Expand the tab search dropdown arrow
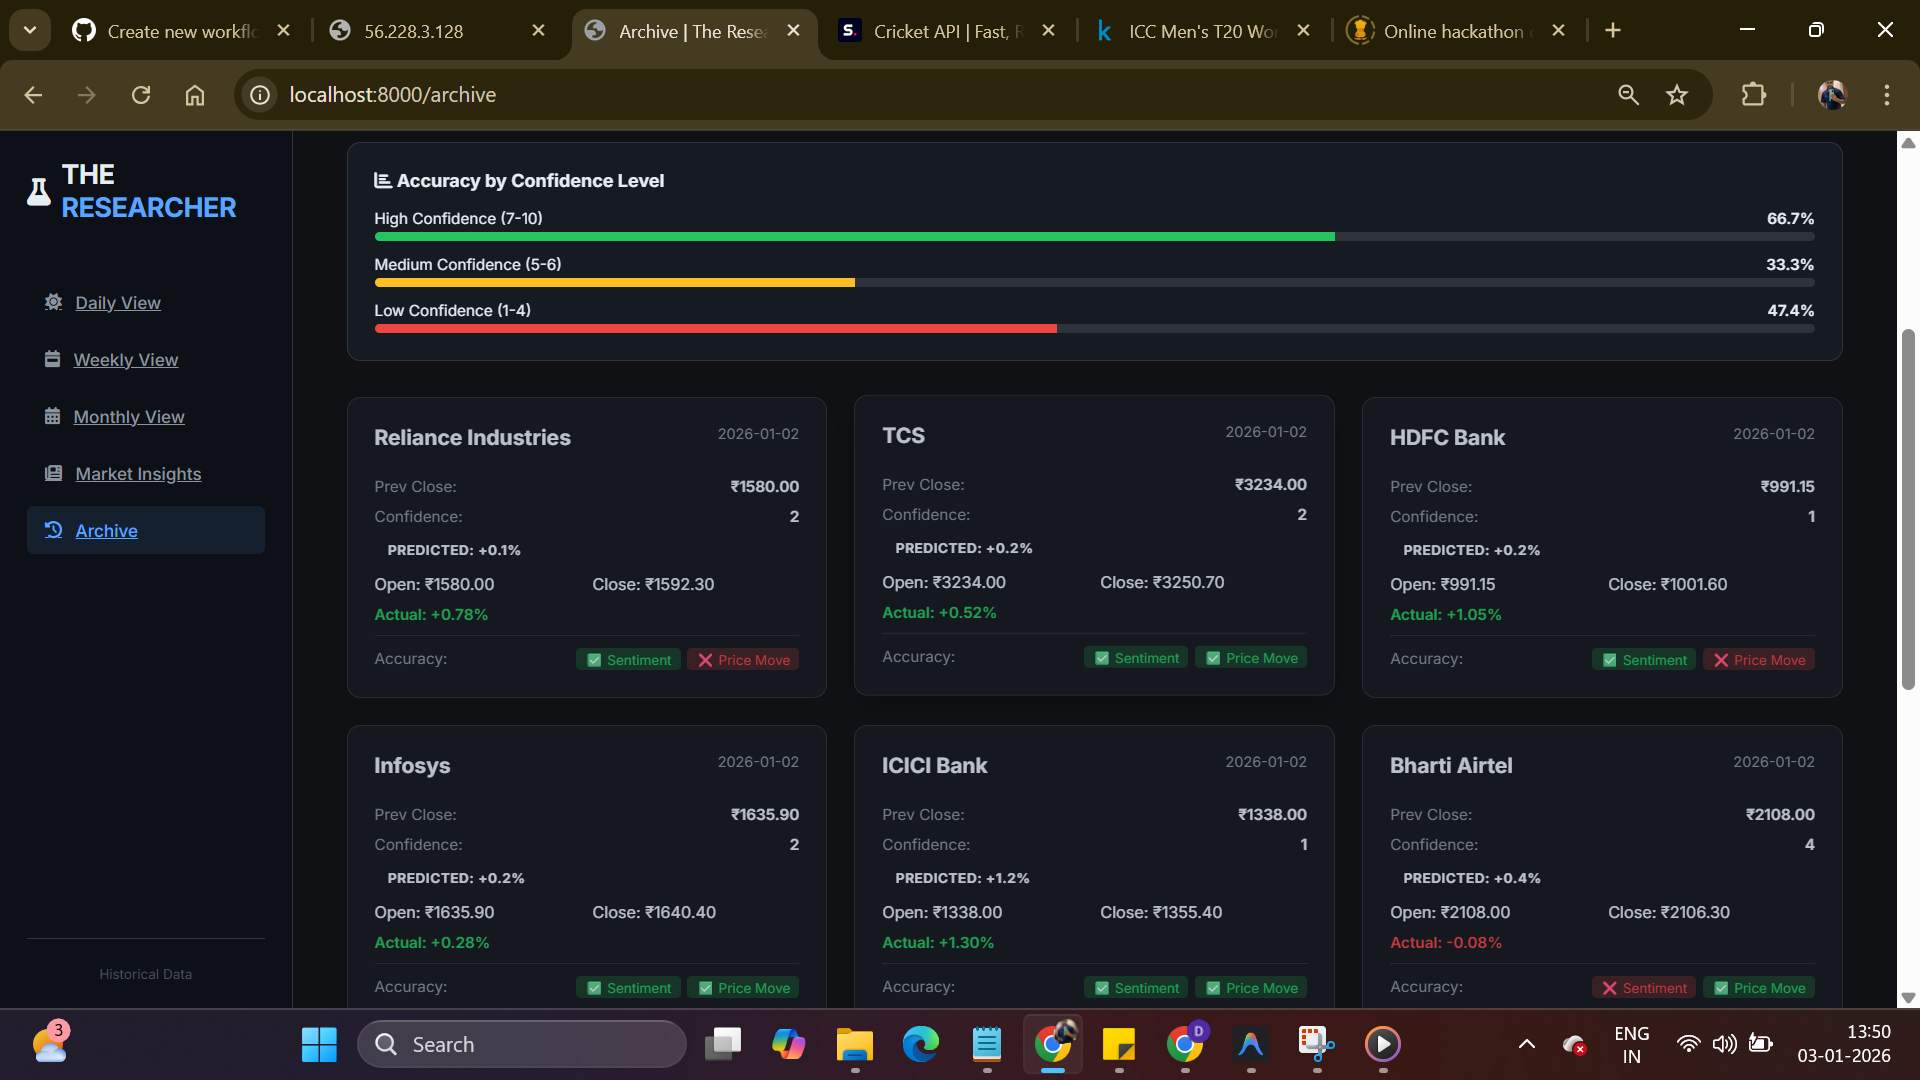 [x=30, y=30]
